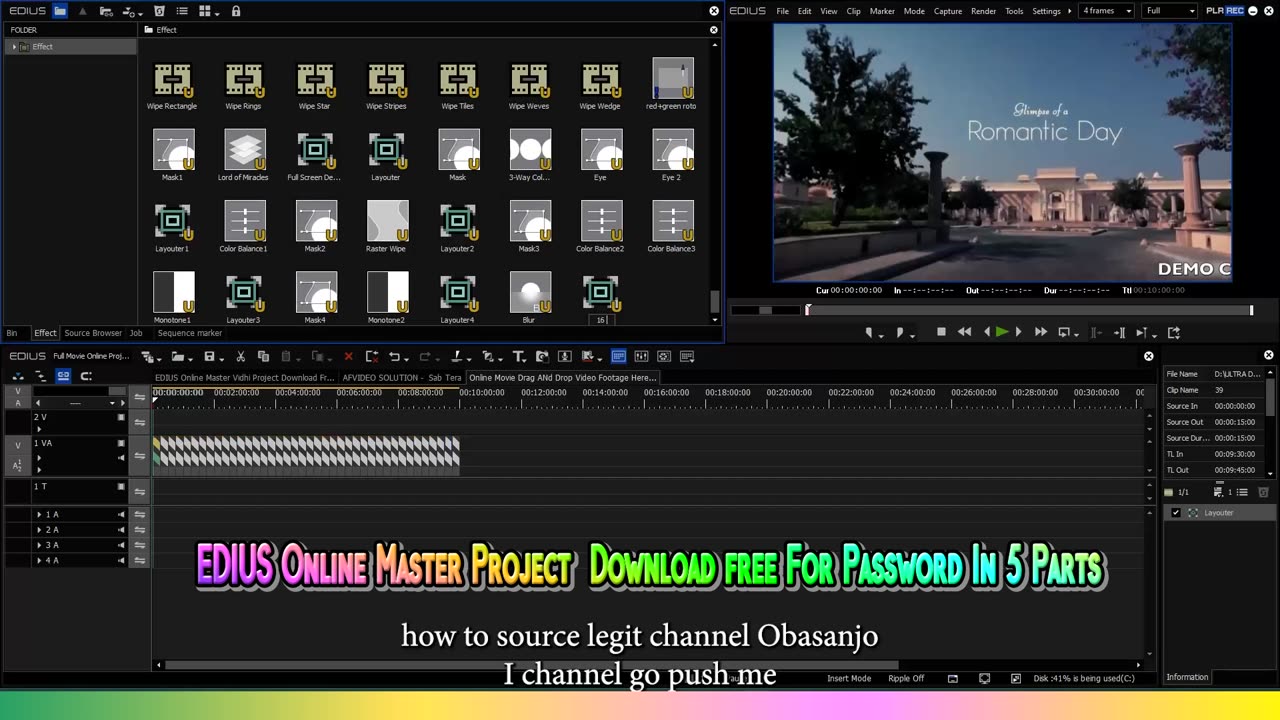Pick the Eye 2 effect preset

coord(672,156)
